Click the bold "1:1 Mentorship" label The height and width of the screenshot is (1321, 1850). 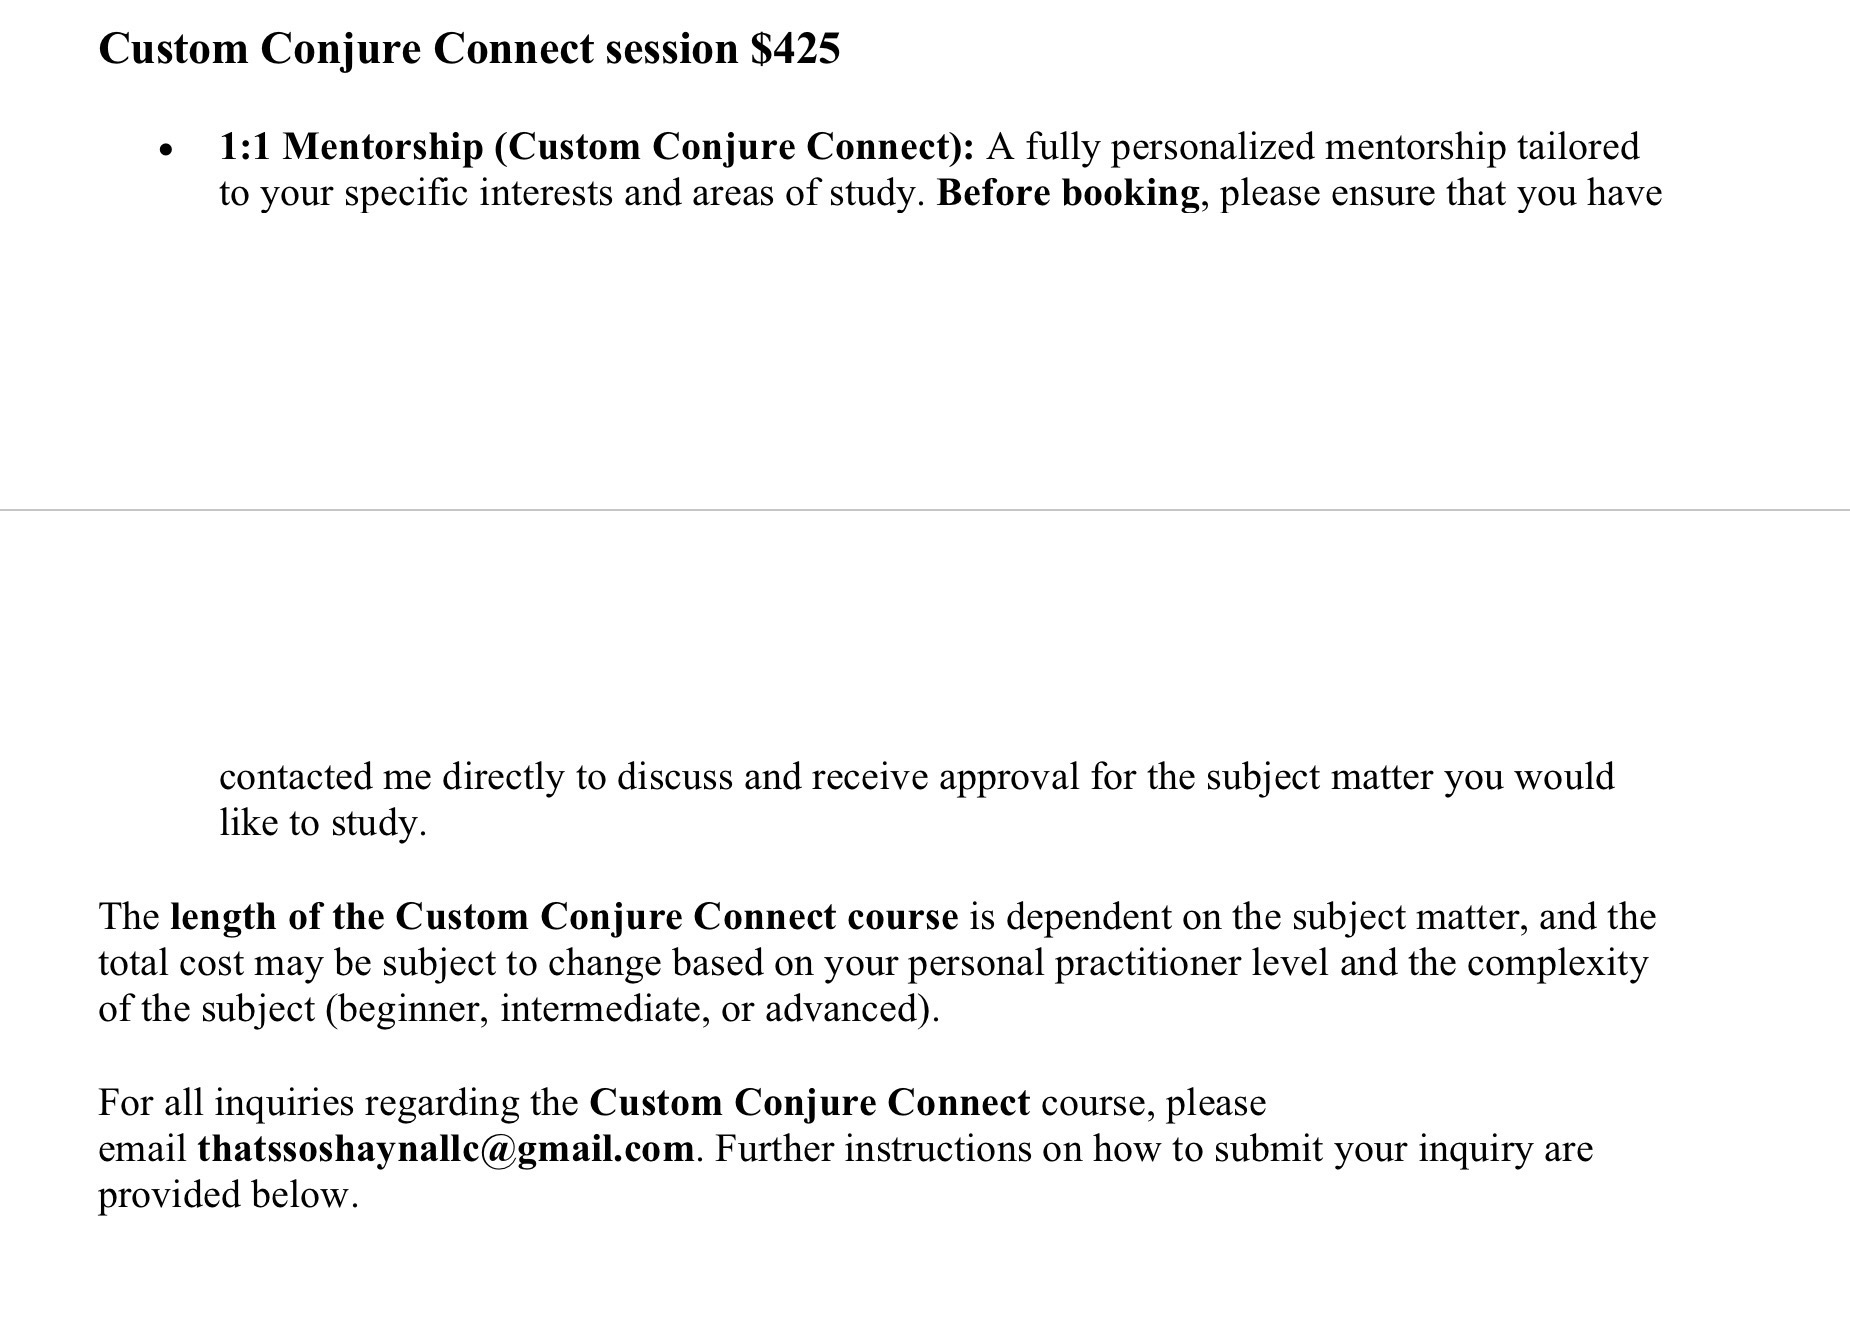(351, 147)
